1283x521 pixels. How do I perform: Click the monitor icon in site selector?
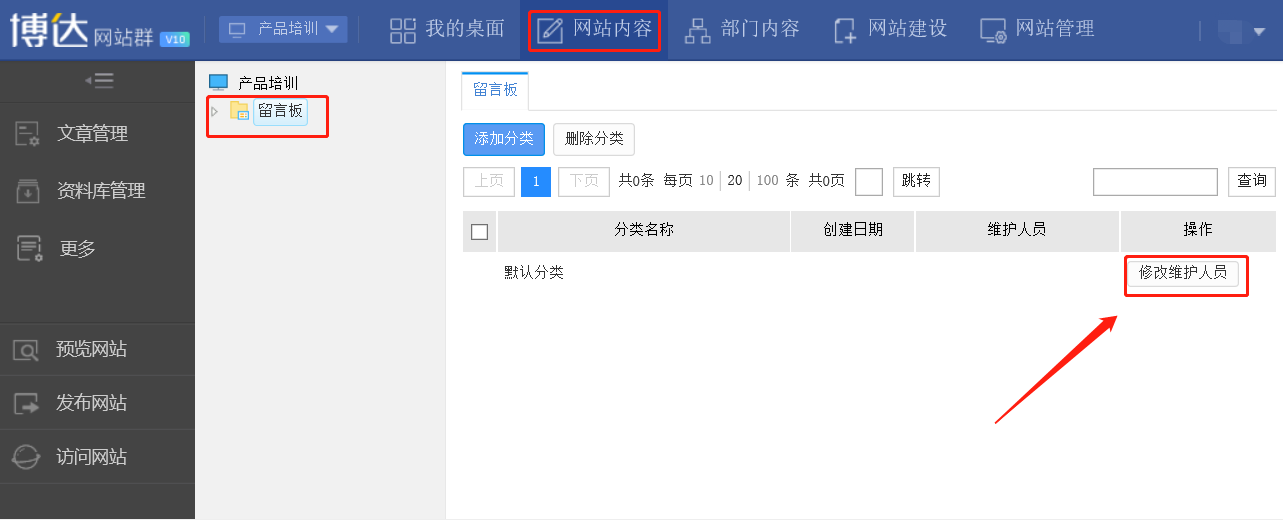click(x=238, y=29)
